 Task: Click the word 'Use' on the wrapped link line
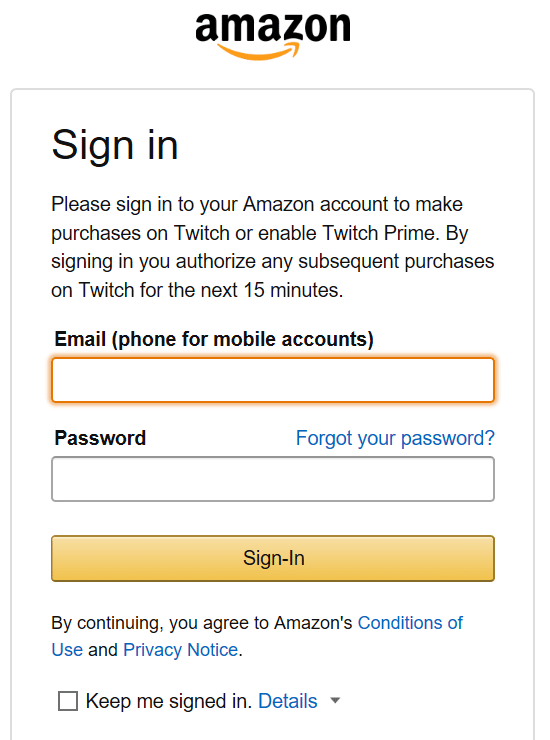click(67, 650)
